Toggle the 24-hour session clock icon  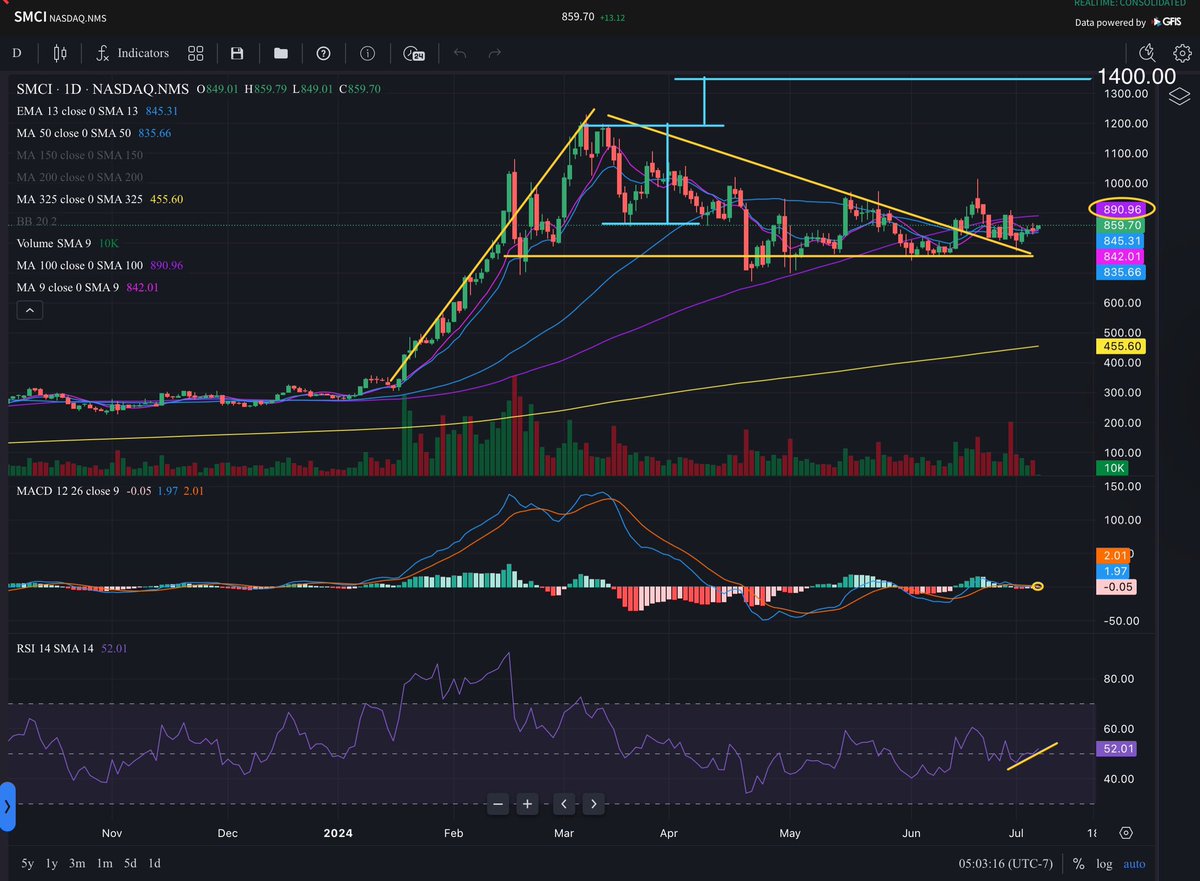click(413, 53)
